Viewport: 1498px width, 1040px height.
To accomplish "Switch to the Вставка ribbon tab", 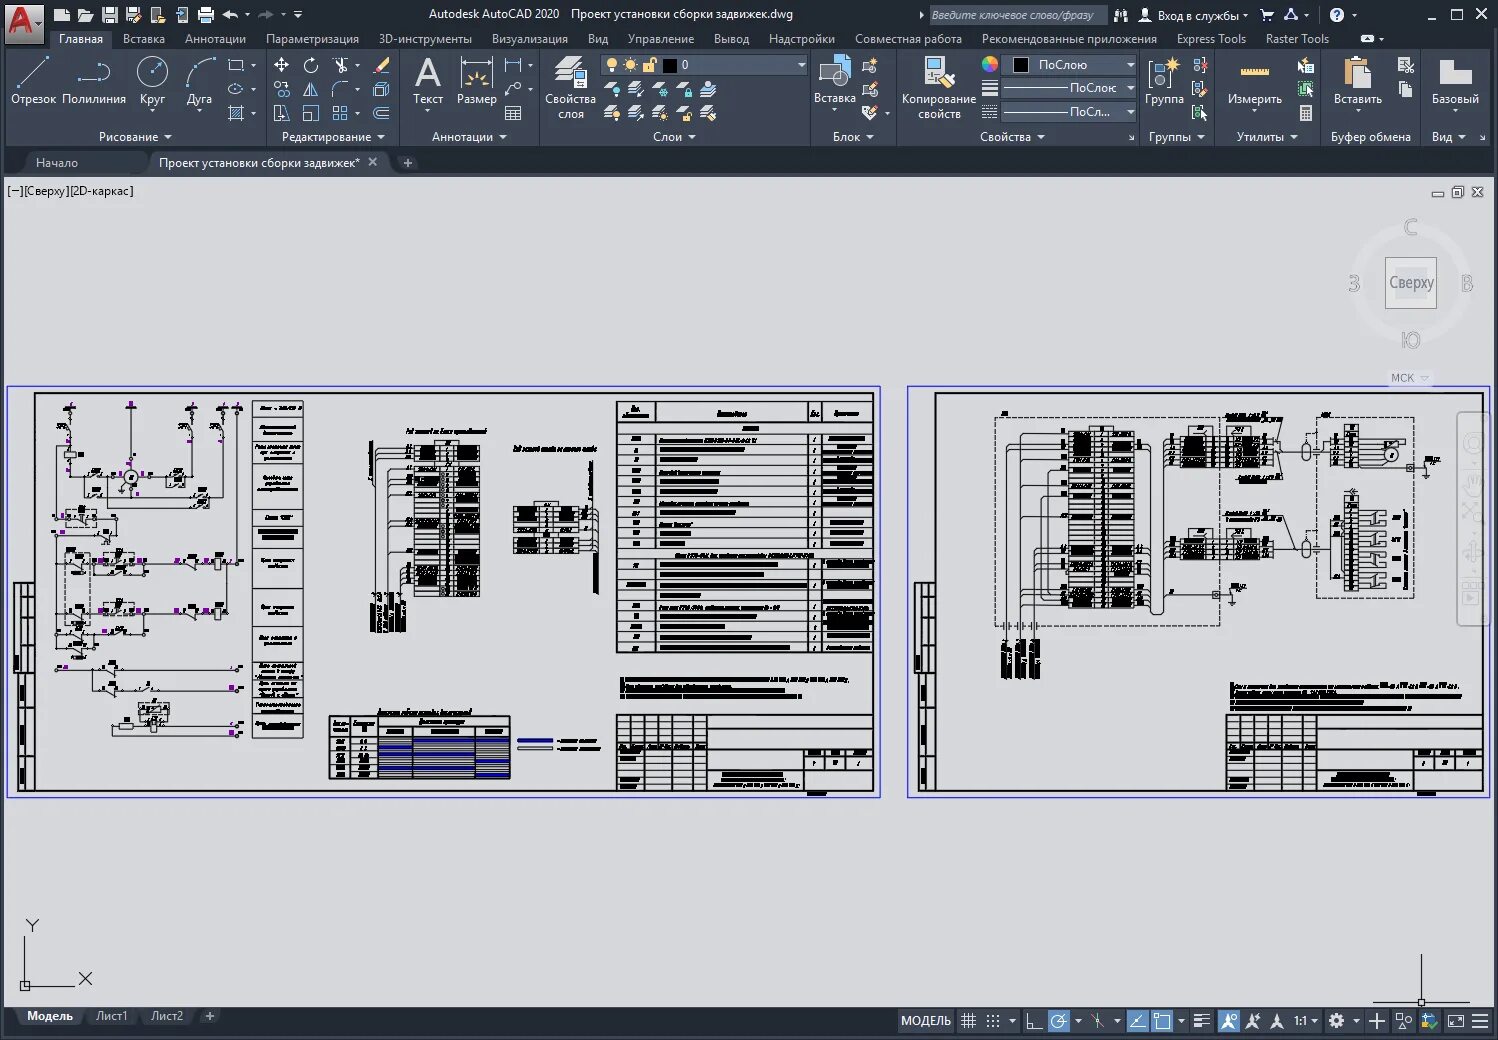I will (x=143, y=38).
